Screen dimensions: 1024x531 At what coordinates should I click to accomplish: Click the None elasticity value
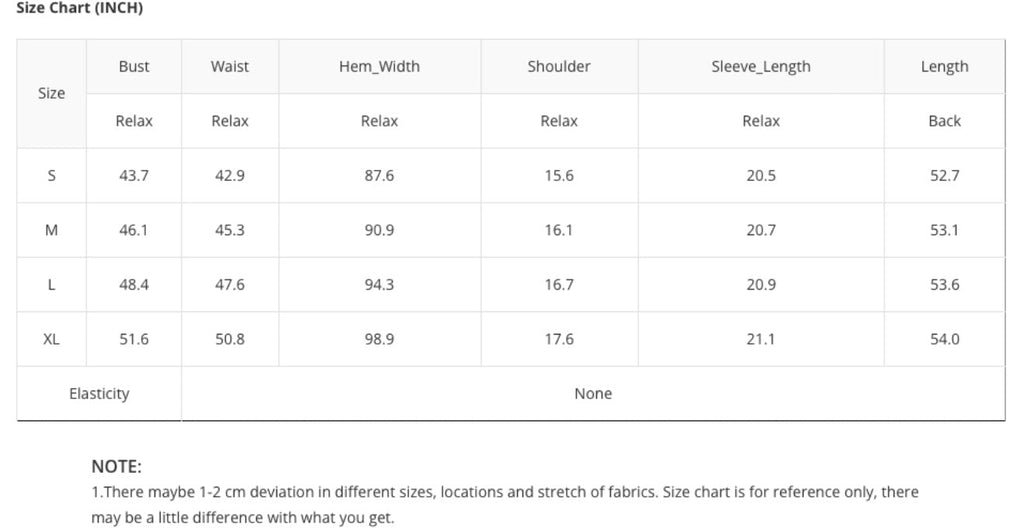click(593, 394)
